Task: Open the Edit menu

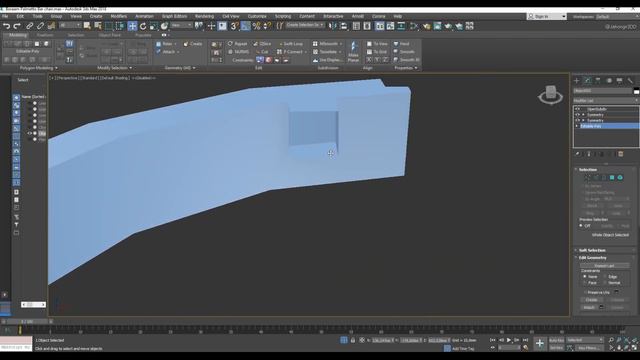Action: (20, 16)
